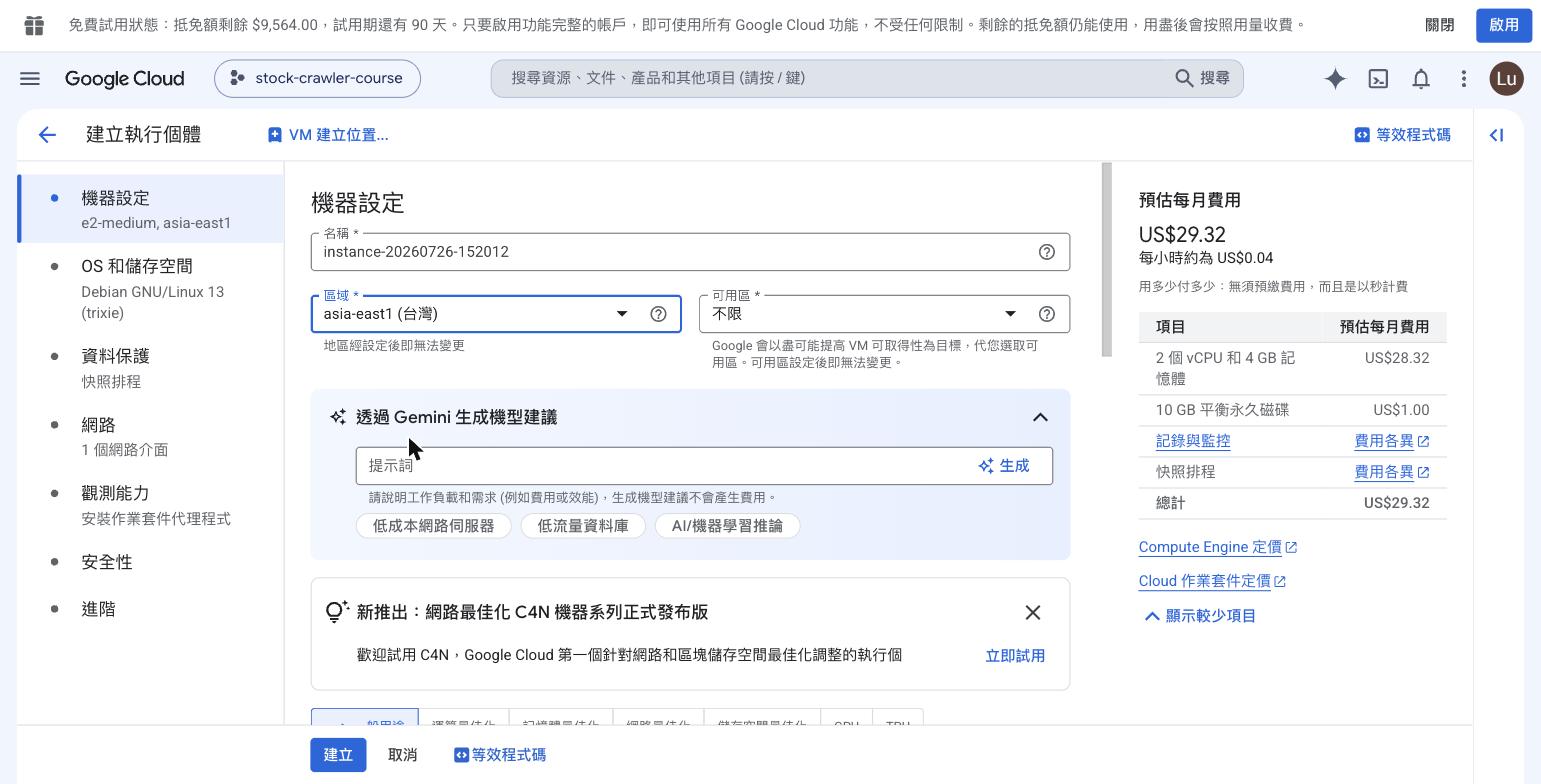1541x784 pixels.
Task: Open the 進階 section
Action: click(x=151, y=609)
